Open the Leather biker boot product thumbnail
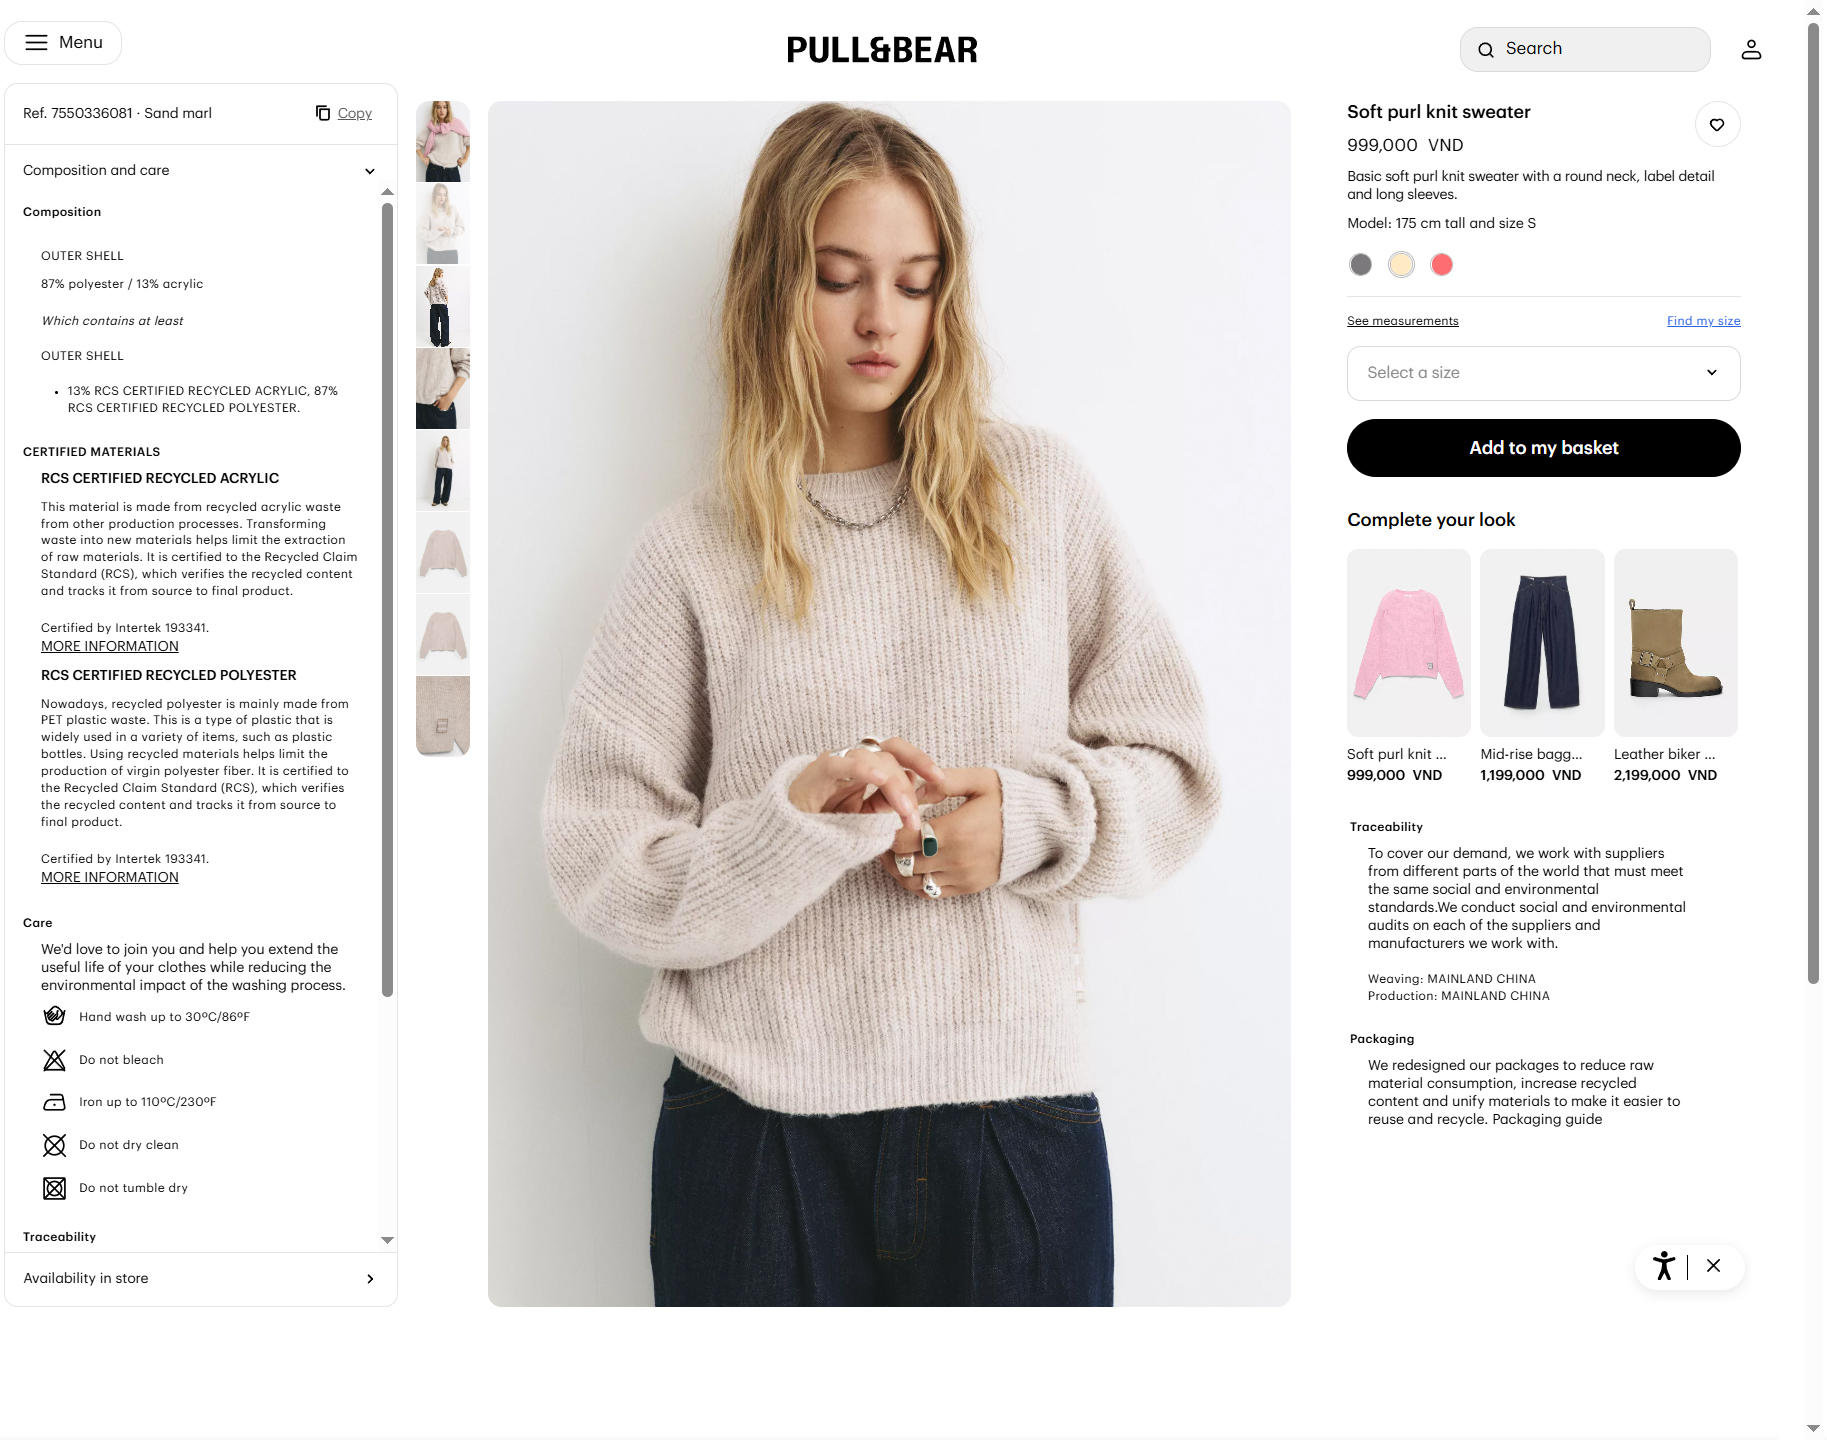This screenshot has width=1827, height=1440. (1675, 643)
